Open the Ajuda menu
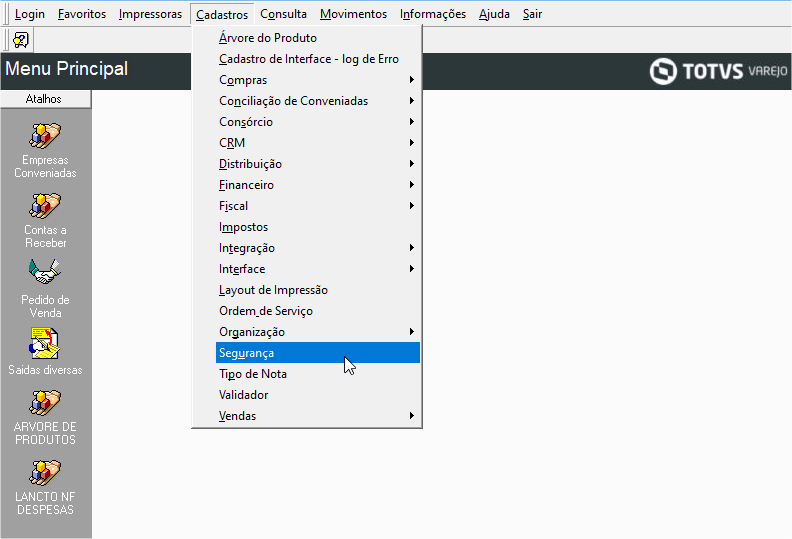The height and width of the screenshot is (539, 792). pyautogui.click(x=494, y=14)
